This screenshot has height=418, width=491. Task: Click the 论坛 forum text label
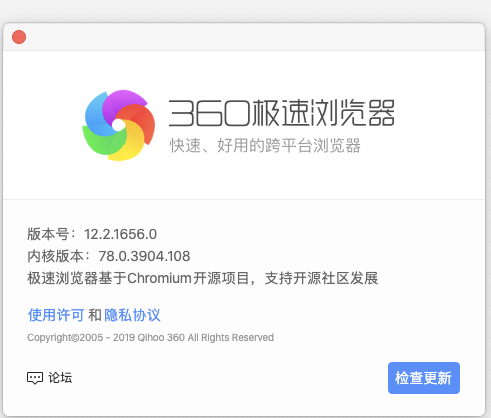(x=60, y=378)
